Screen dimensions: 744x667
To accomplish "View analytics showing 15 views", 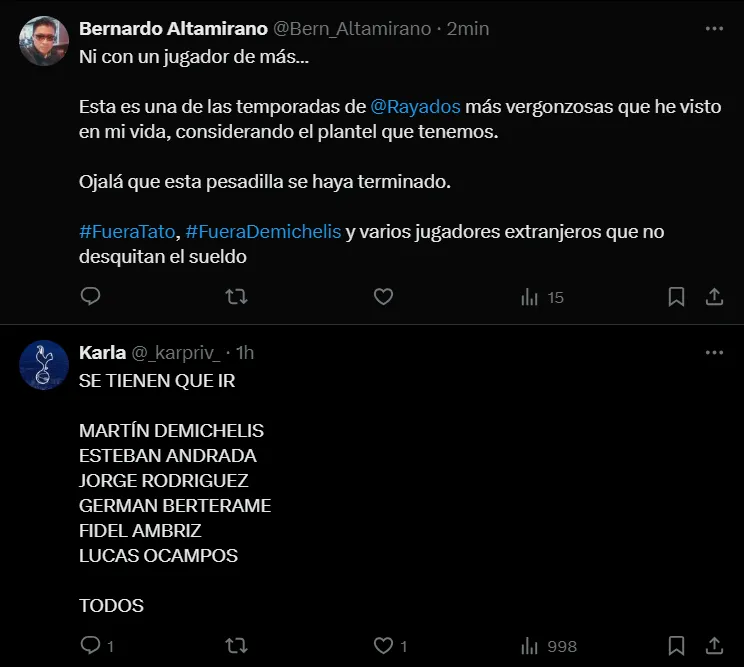I will pyautogui.click(x=542, y=297).
